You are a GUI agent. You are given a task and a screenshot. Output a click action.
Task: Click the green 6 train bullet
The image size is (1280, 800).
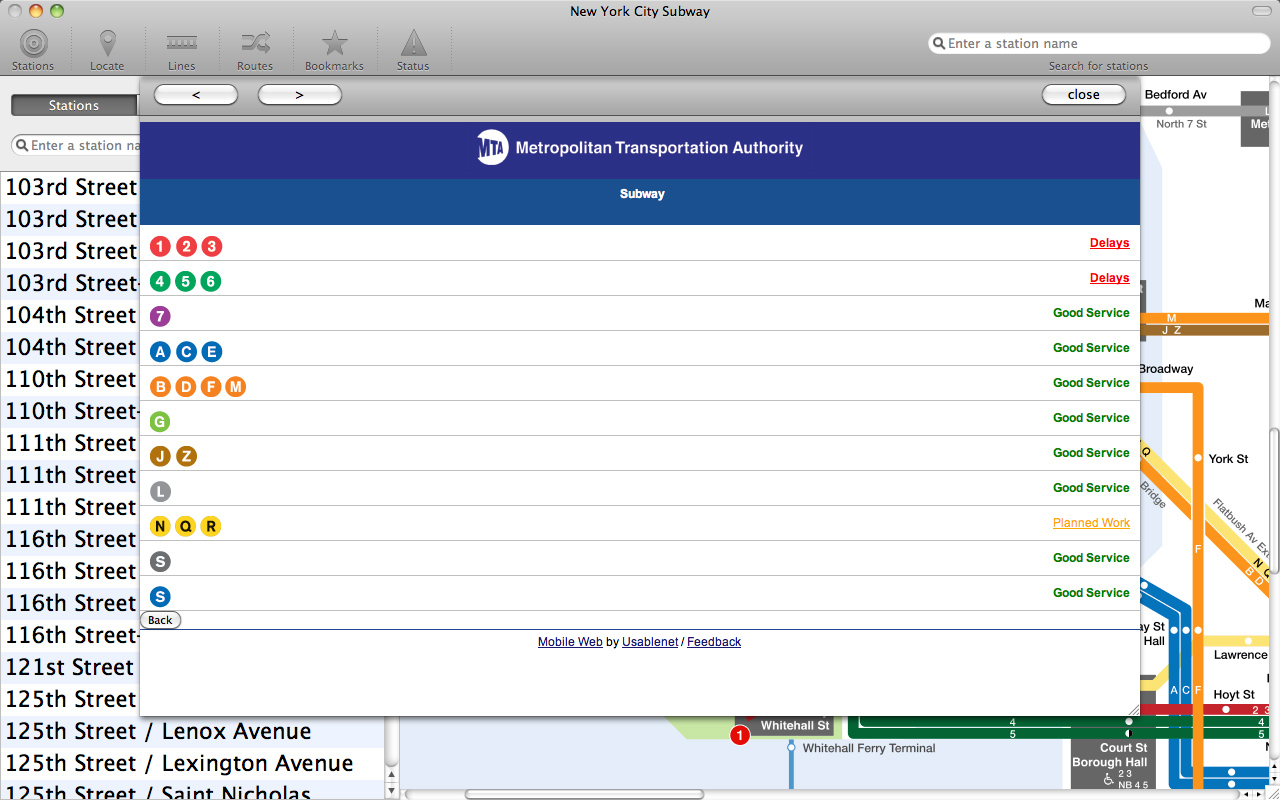[211, 281]
